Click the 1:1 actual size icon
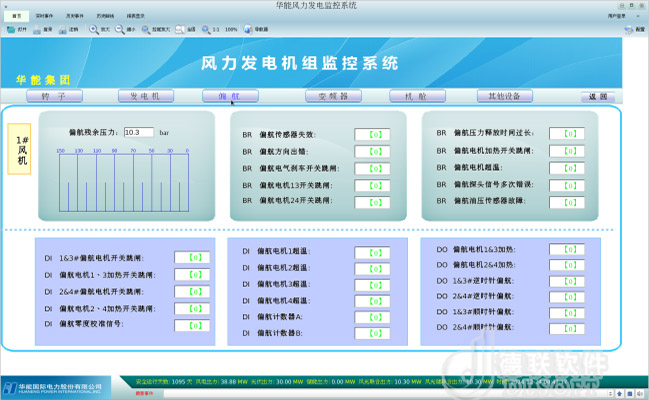The height and width of the screenshot is (400, 649). 205,30
